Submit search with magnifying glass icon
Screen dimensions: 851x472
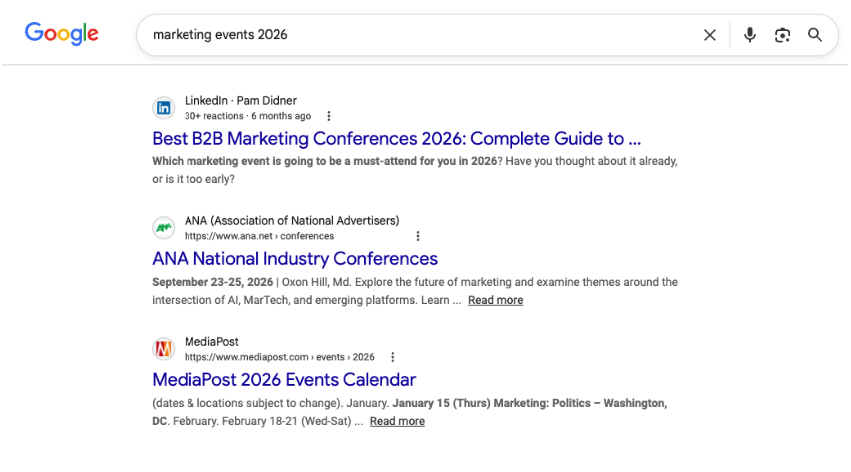pyautogui.click(x=815, y=35)
